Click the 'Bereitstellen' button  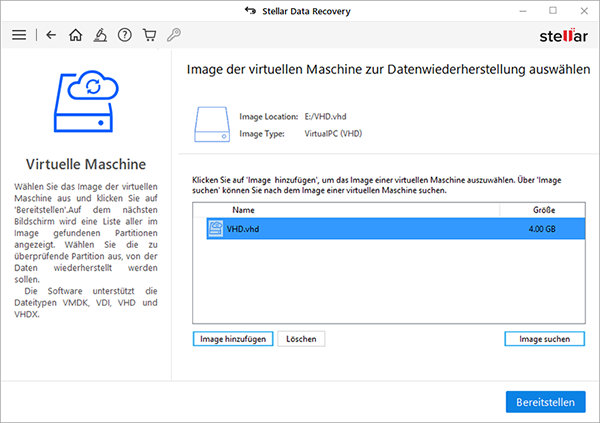(546, 402)
